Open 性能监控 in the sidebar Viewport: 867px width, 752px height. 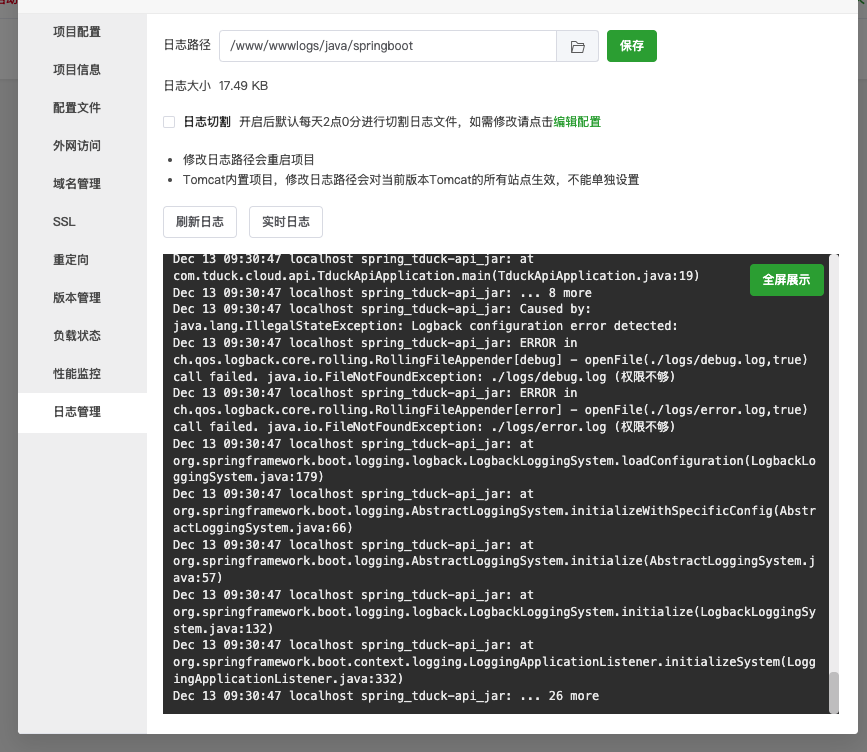tap(77, 374)
